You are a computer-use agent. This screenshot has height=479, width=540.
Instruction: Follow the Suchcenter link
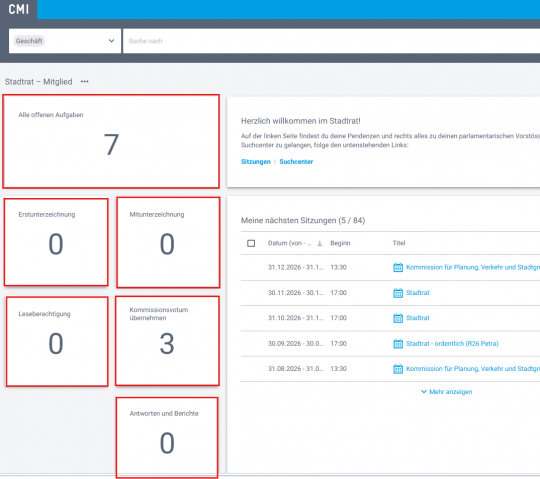(296, 162)
